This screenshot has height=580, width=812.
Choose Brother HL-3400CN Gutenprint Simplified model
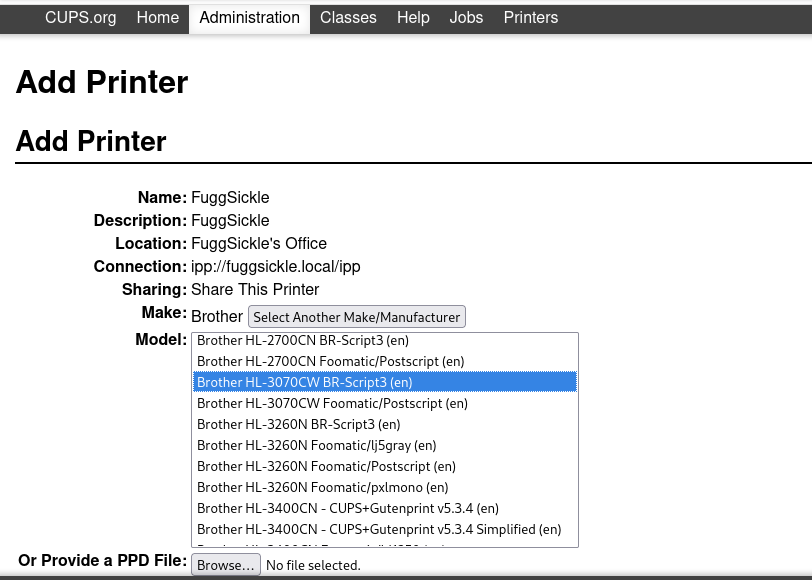379,529
